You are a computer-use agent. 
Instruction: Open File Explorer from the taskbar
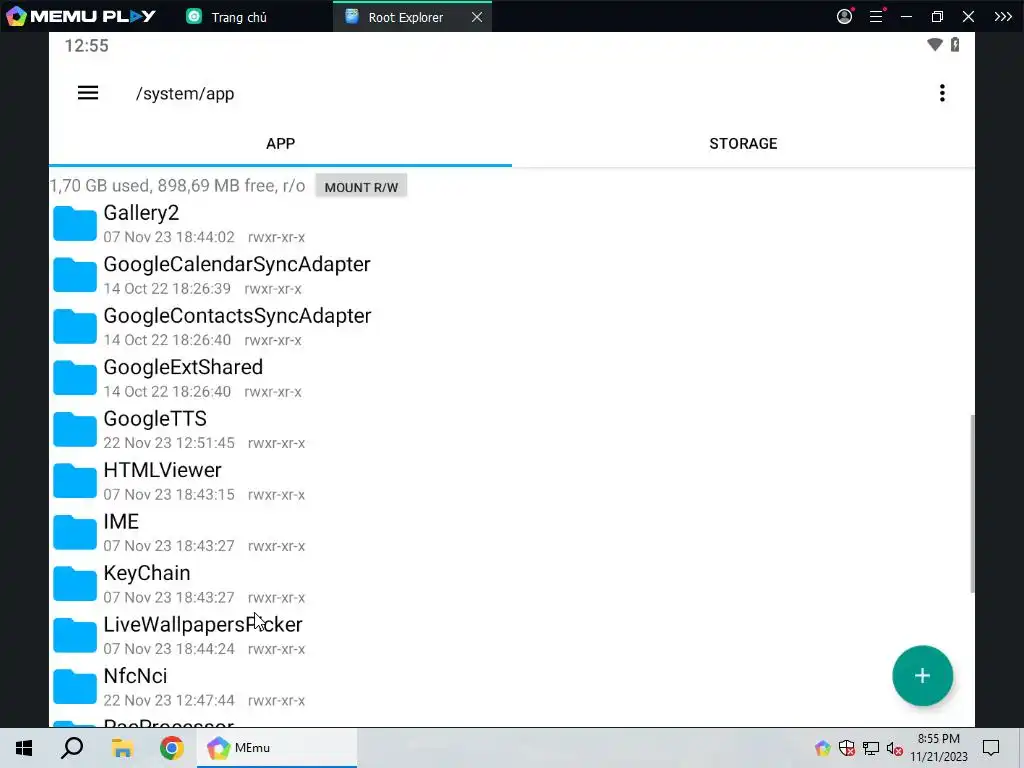click(x=122, y=748)
